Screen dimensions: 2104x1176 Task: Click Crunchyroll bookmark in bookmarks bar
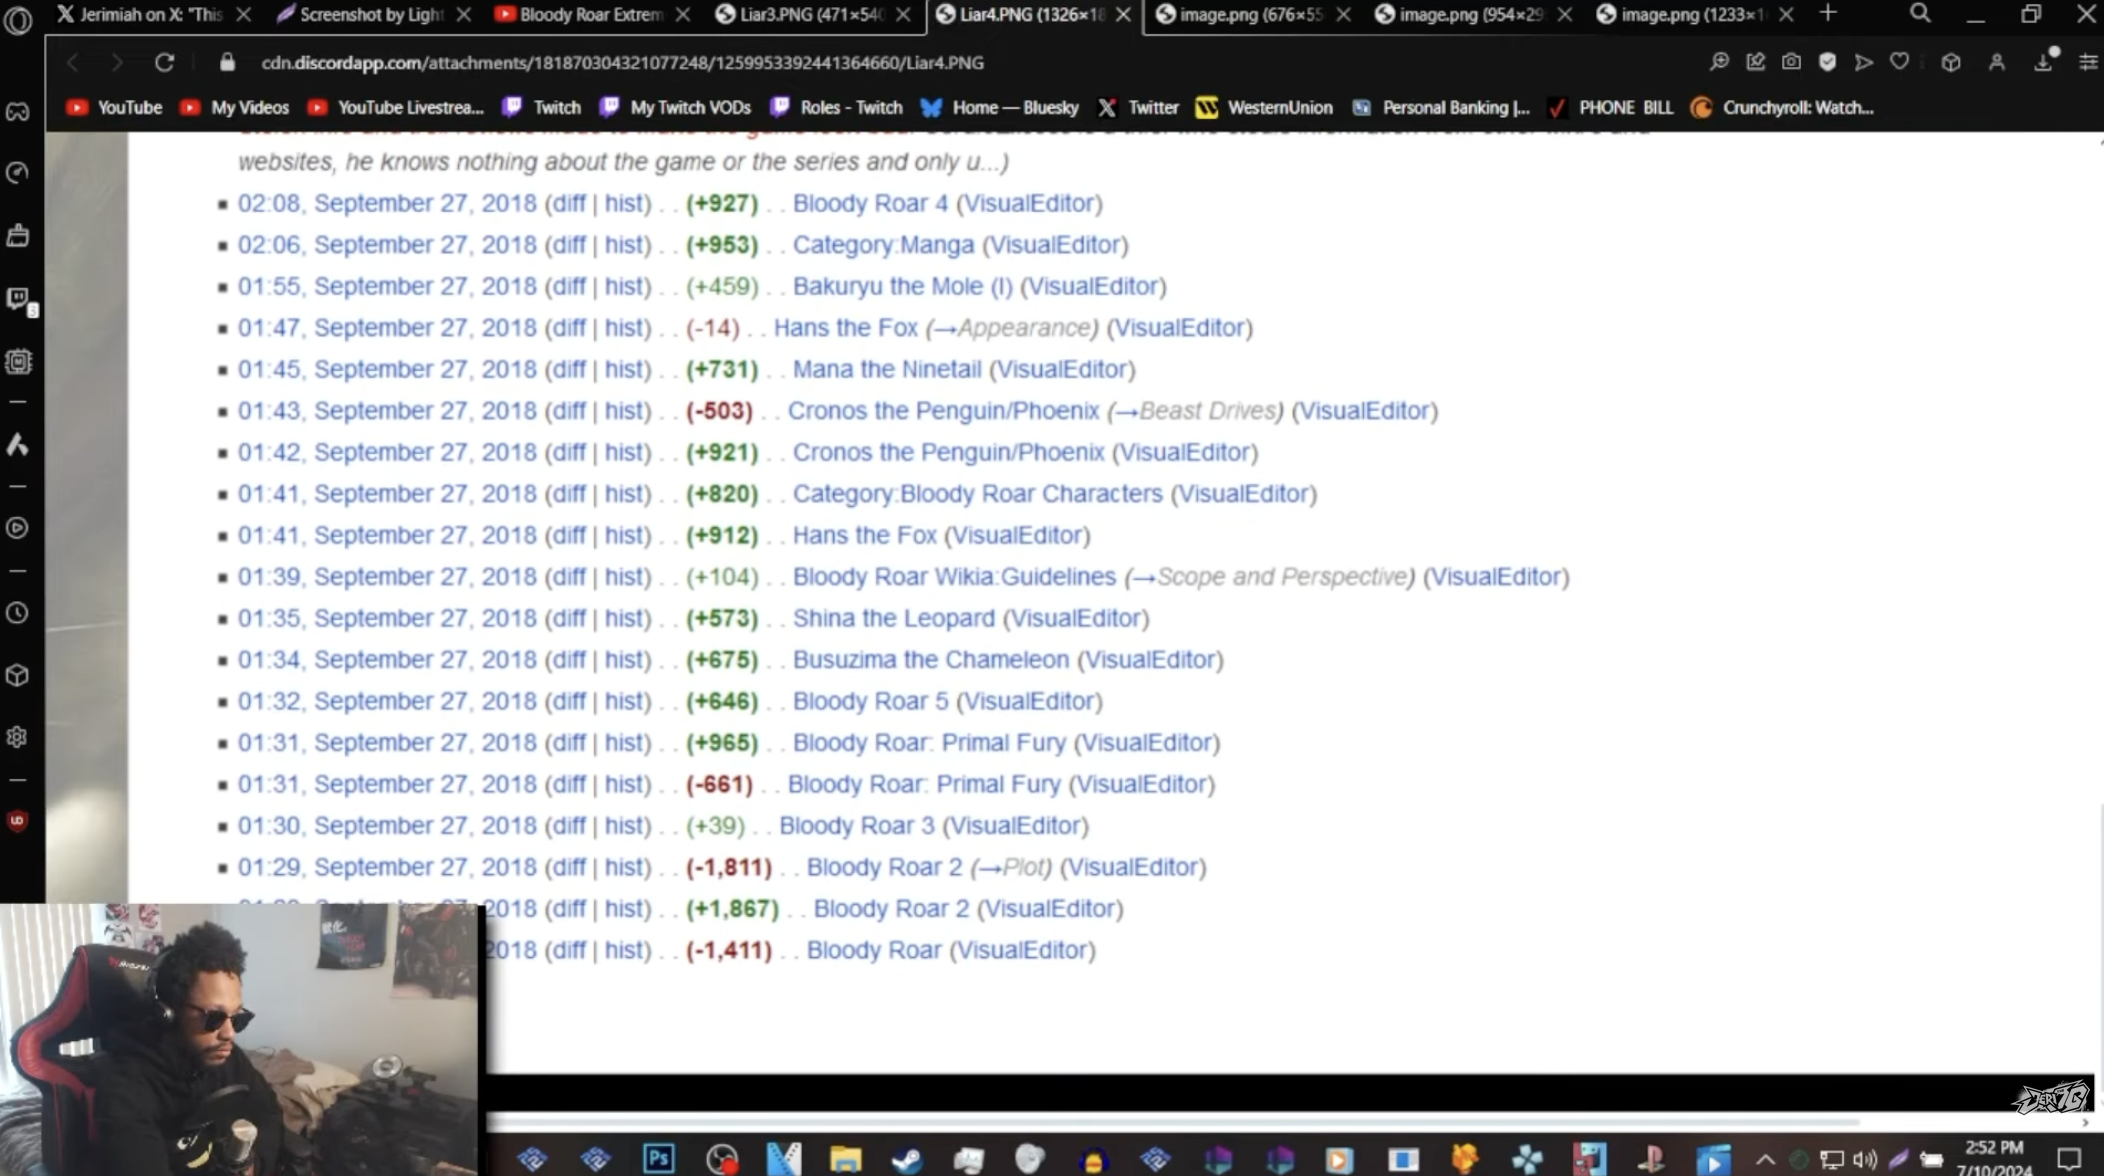[x=1784, y=107]
